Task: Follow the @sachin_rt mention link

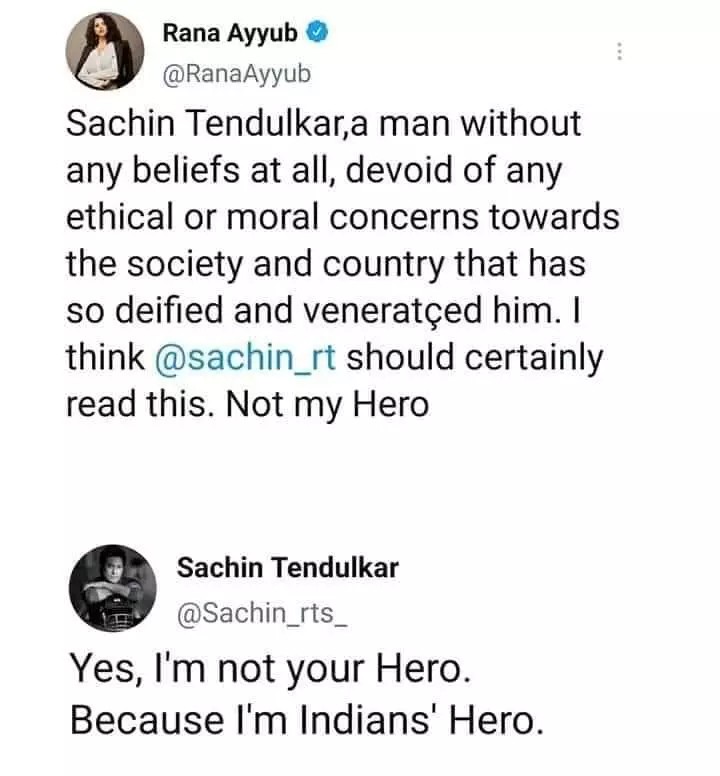Action: (247, 357)
